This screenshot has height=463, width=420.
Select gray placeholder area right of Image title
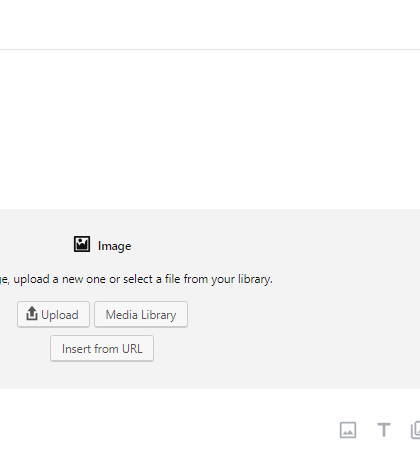(x=273, y=246)
